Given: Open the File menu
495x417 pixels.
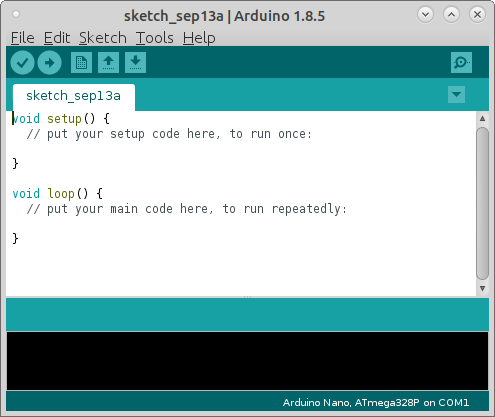Looking at the screenshot, I should point(23,38).
